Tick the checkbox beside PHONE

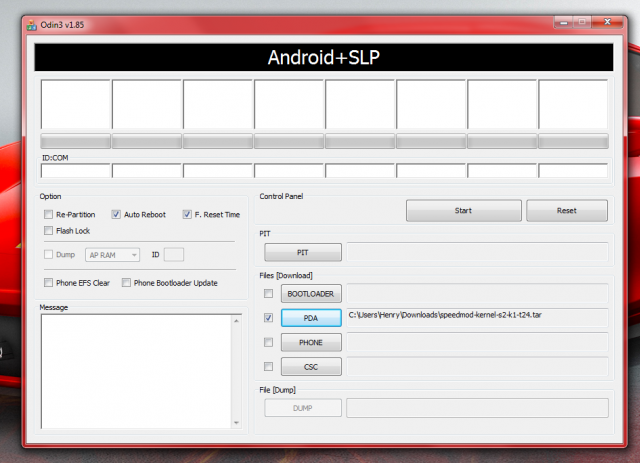pyautogui.click(x=269, y=342)
